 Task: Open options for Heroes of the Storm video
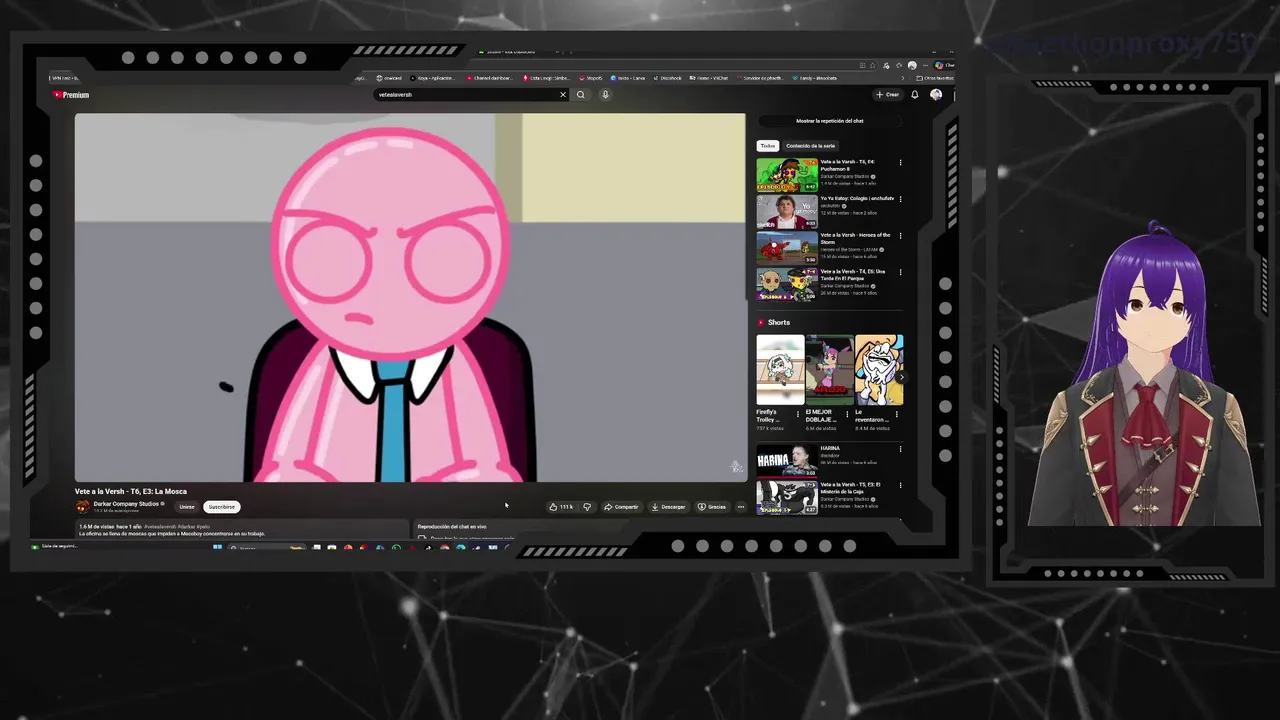900,236
